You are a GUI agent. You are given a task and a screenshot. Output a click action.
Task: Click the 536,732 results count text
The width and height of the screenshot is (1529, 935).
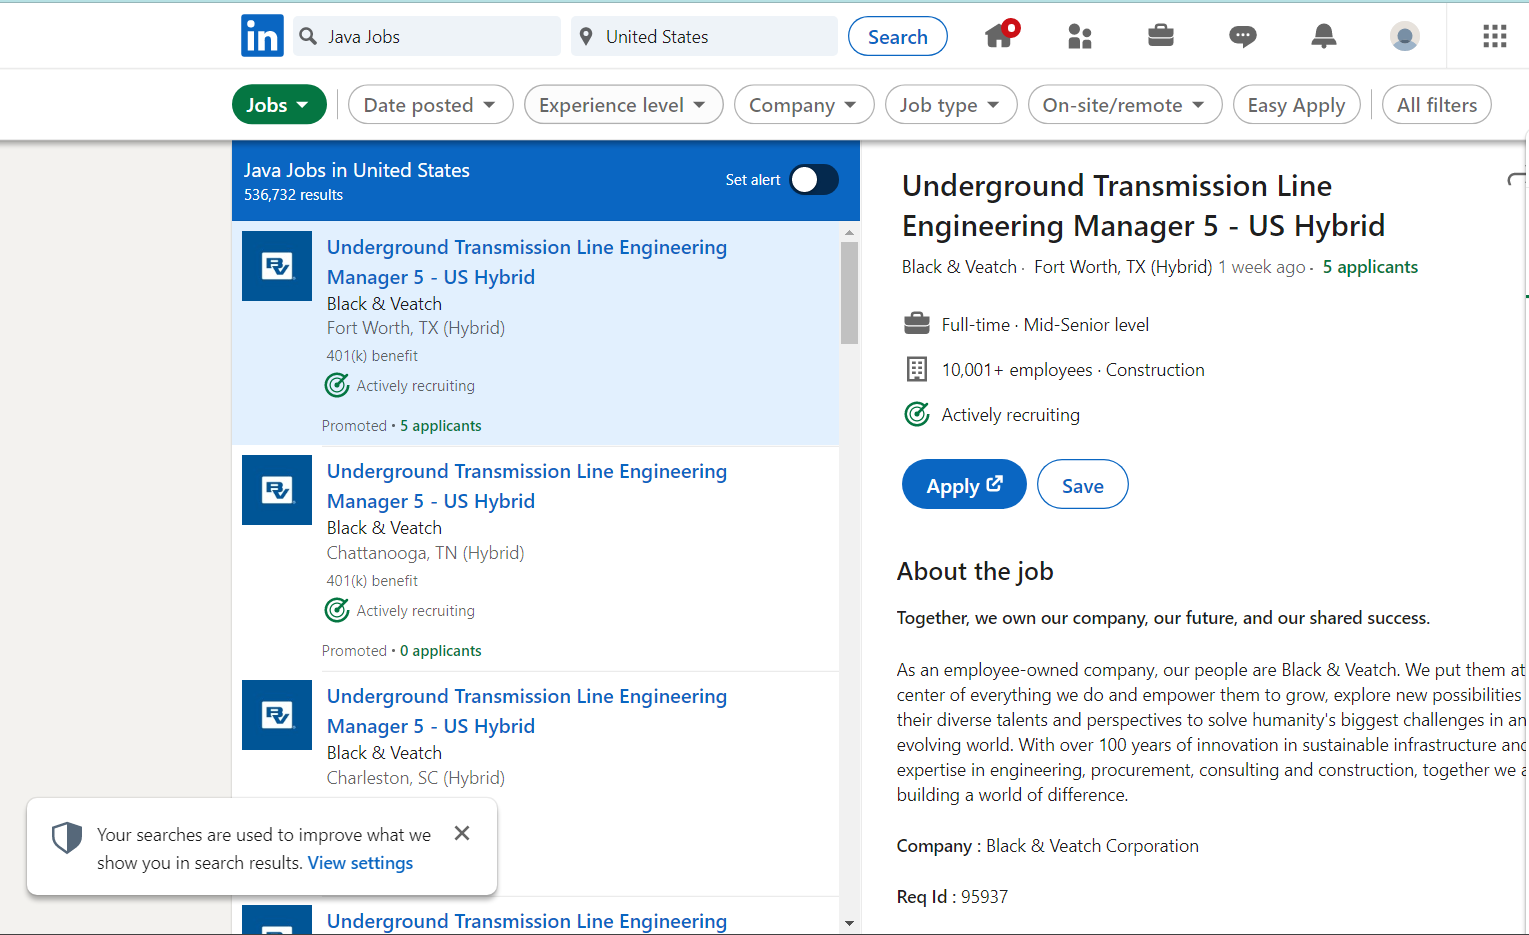tap(293, 195)
